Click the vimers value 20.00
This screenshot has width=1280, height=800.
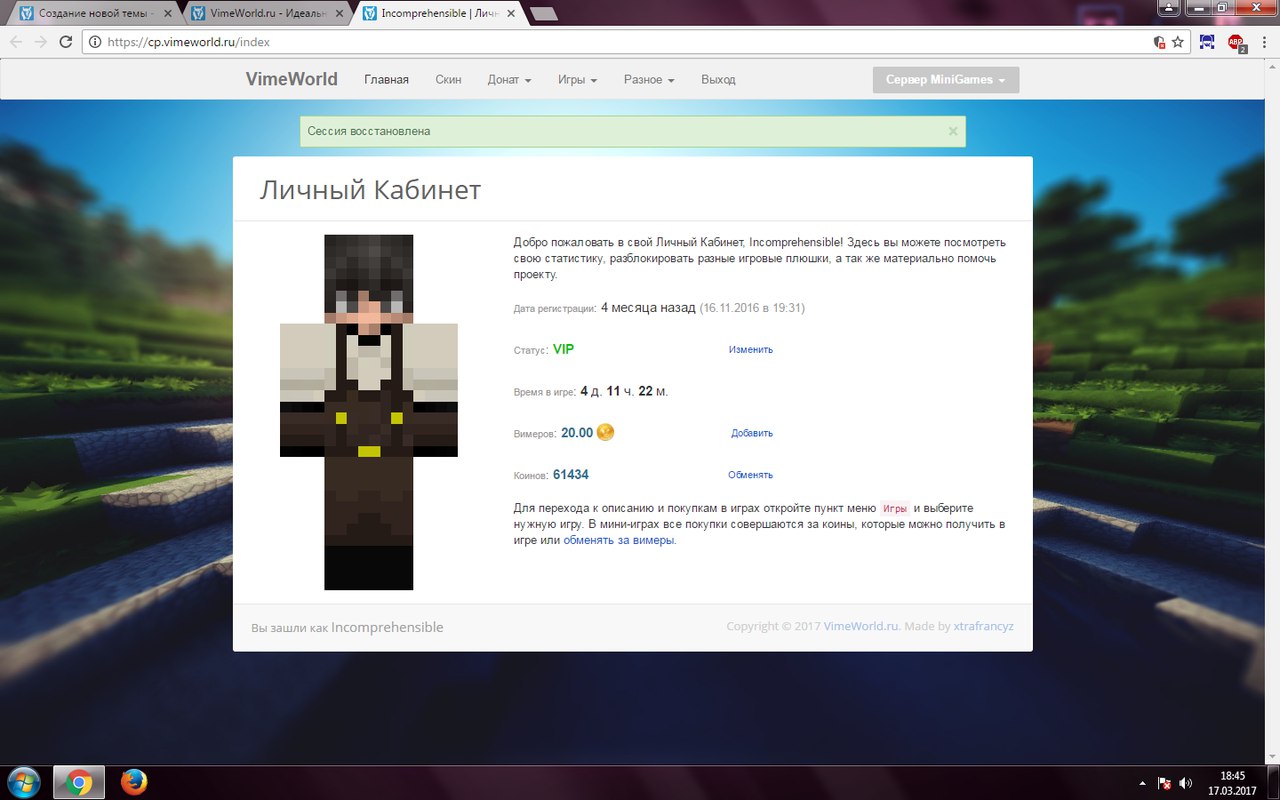577,433
